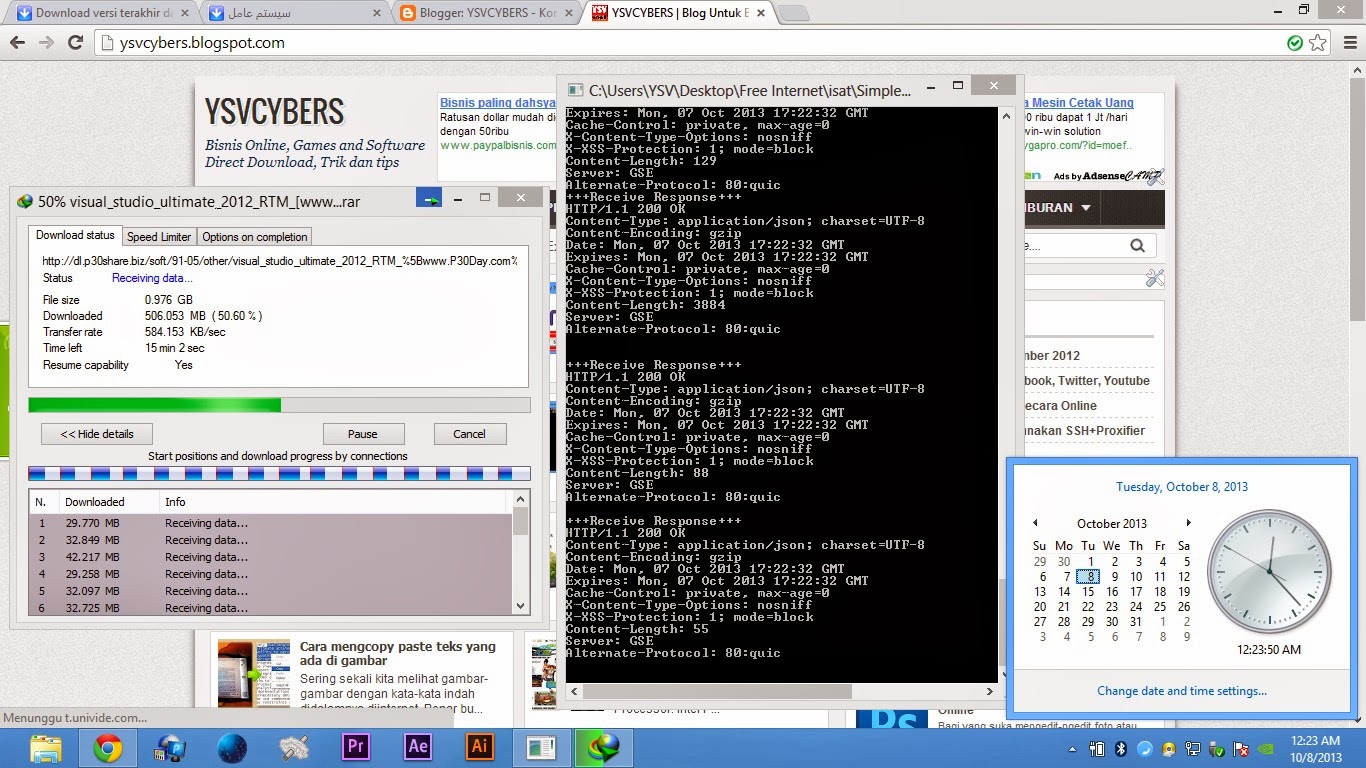Open the BURAN navigation dropdown arrow
The width and height of the screenshot is (1366, 768).
coord(1086,208)
